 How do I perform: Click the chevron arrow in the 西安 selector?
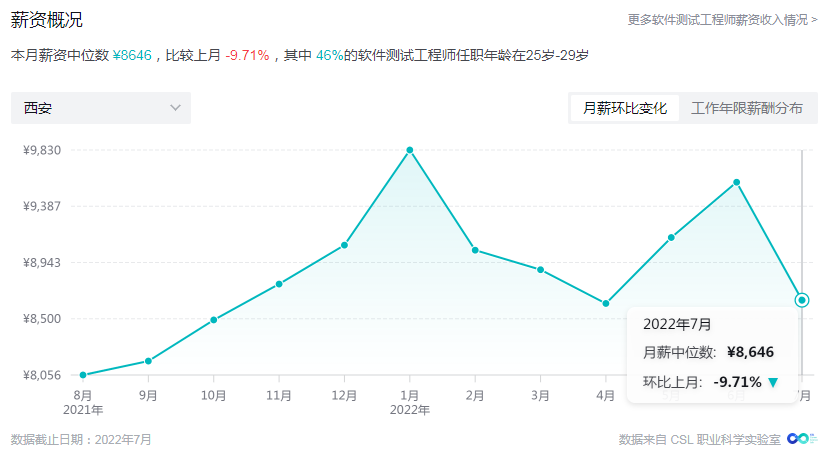175,108
